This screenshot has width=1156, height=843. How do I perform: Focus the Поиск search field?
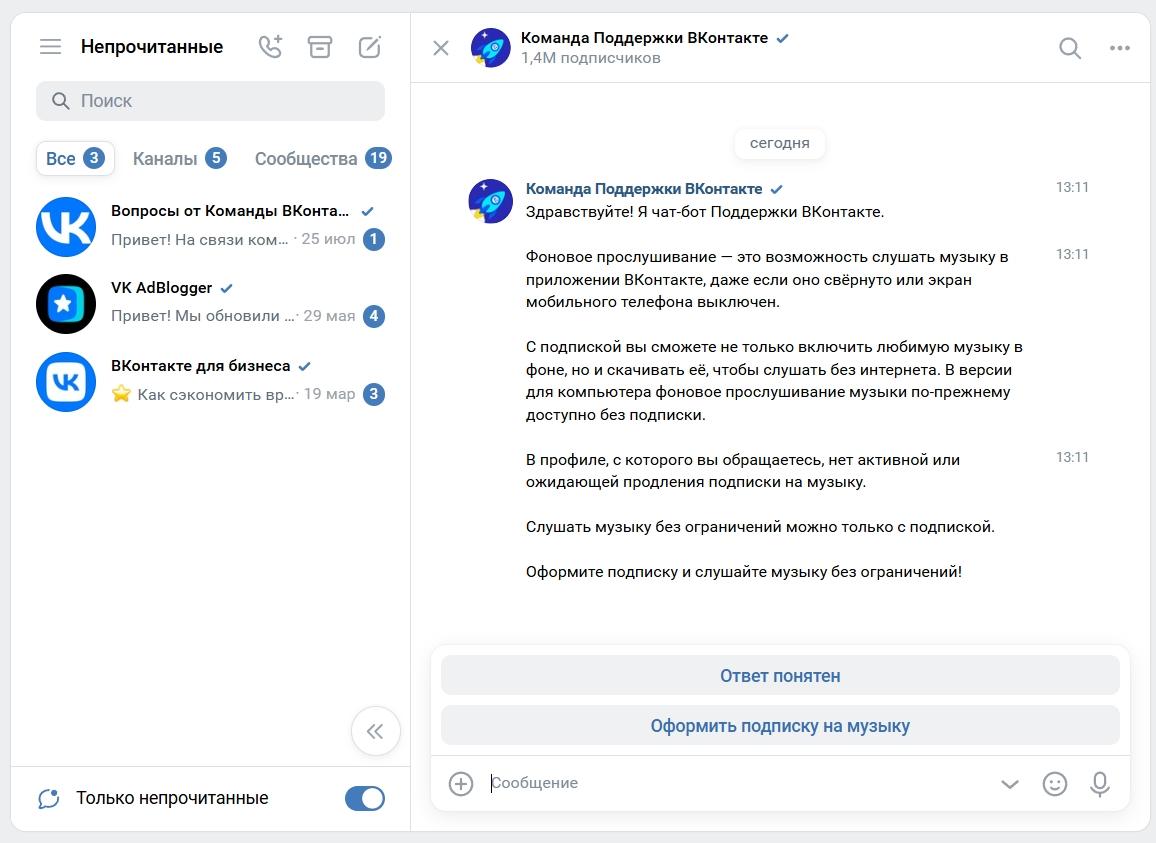(x=210, y=101)
